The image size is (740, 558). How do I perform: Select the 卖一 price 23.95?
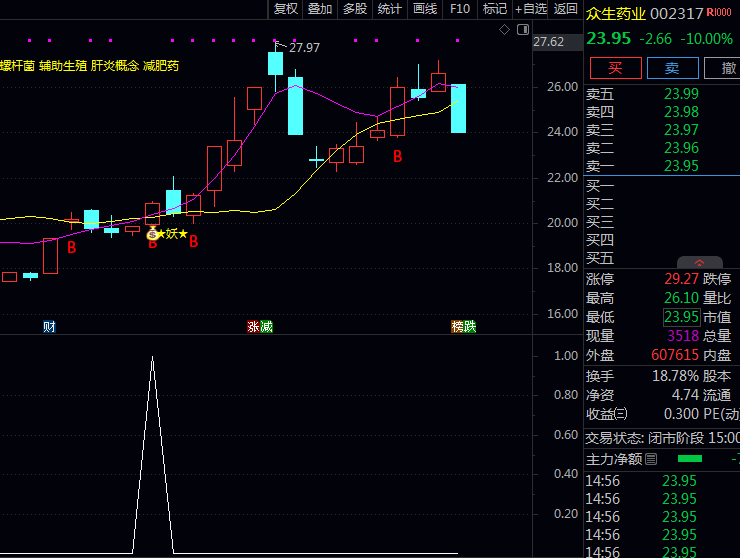click(681, 166)
